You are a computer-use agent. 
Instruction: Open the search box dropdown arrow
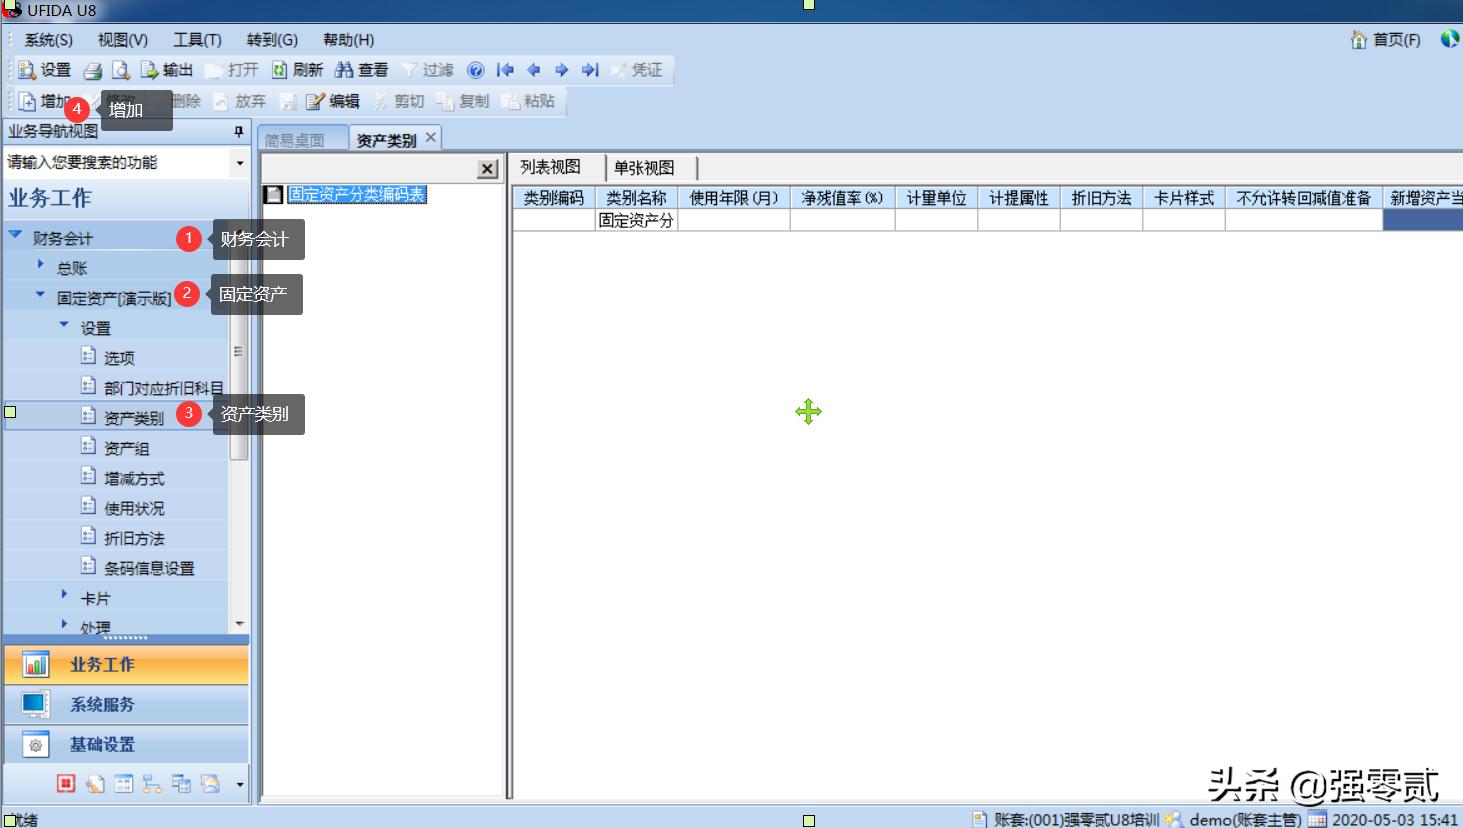[x=240, y=162]
